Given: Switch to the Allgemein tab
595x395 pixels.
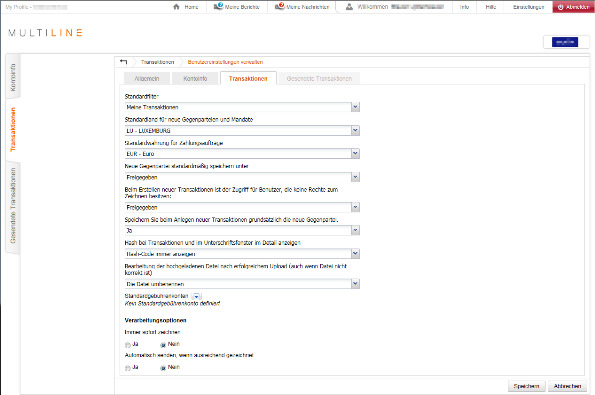Looking at the screenshot, I should (x=147, y=79).
